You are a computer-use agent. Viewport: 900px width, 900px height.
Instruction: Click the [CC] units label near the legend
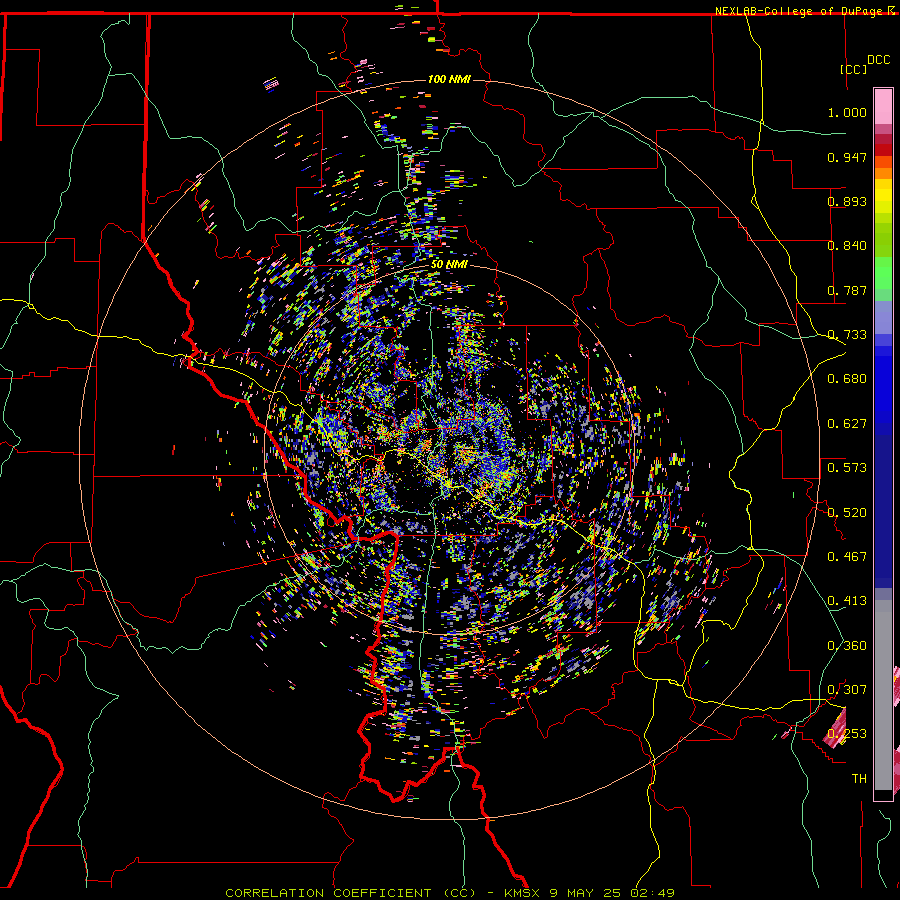click(854, 69)
